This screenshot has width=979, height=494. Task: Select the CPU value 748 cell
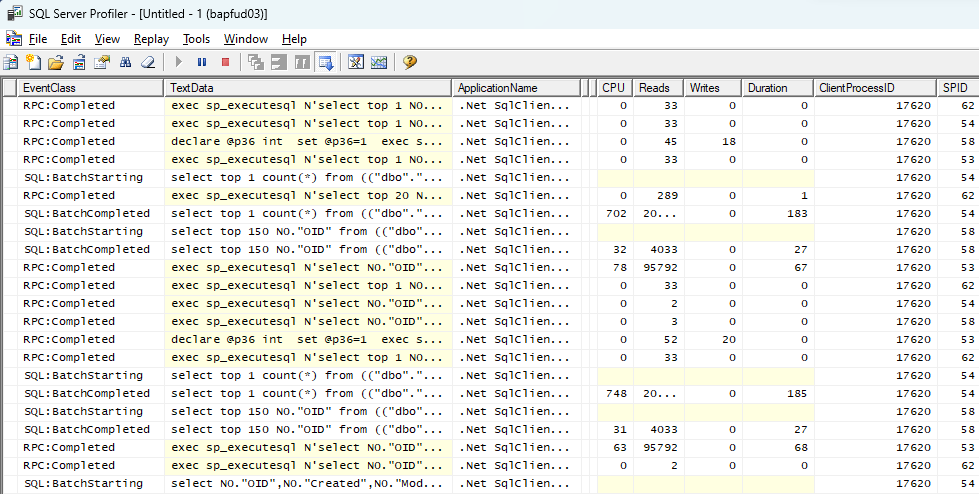pos(614,393)
